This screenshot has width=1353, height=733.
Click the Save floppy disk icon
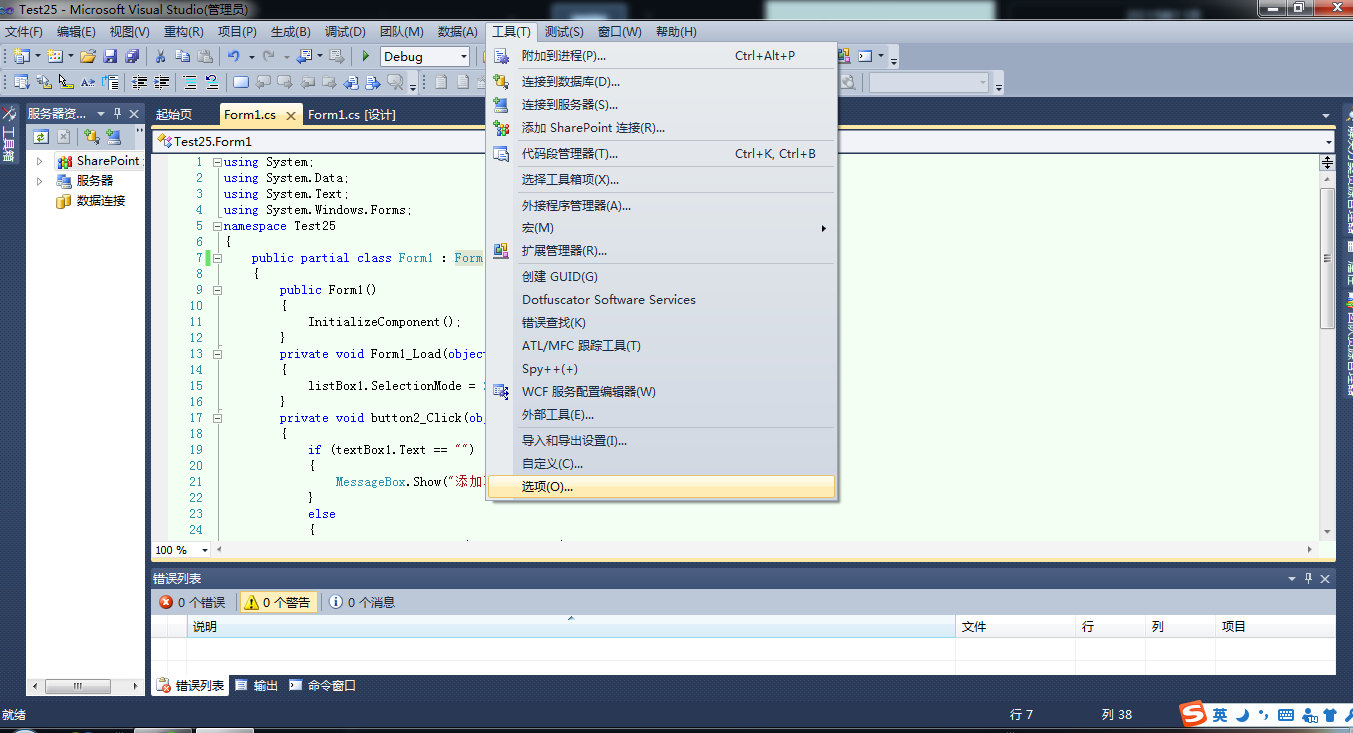[x=110, y=57]
